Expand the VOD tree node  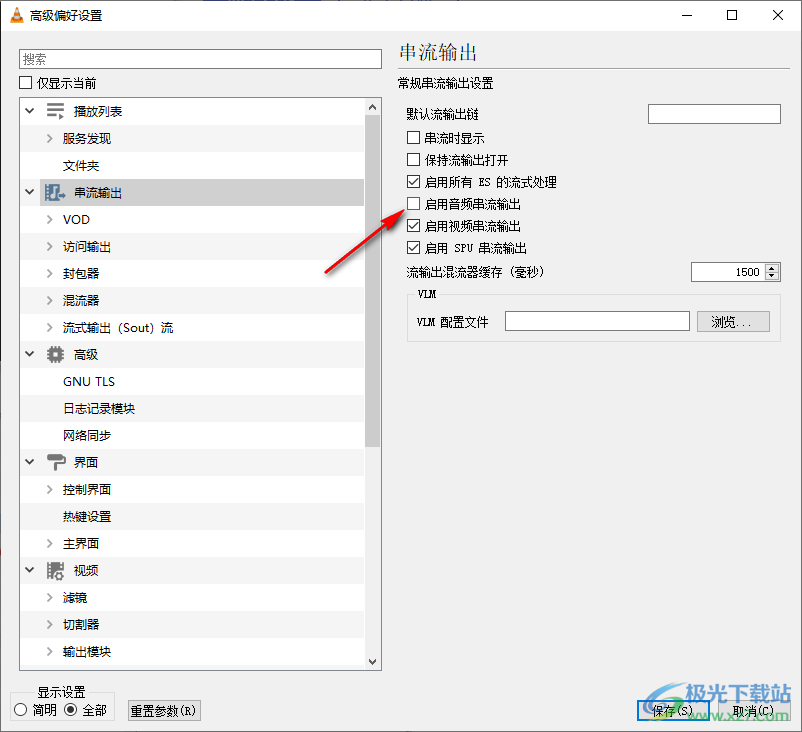click(50, 219)
